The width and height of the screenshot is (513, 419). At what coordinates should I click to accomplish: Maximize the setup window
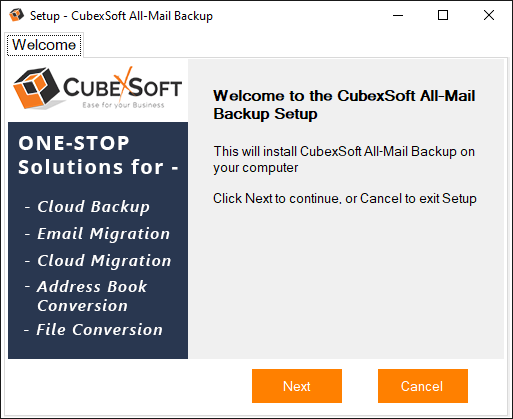coord(443,15)
